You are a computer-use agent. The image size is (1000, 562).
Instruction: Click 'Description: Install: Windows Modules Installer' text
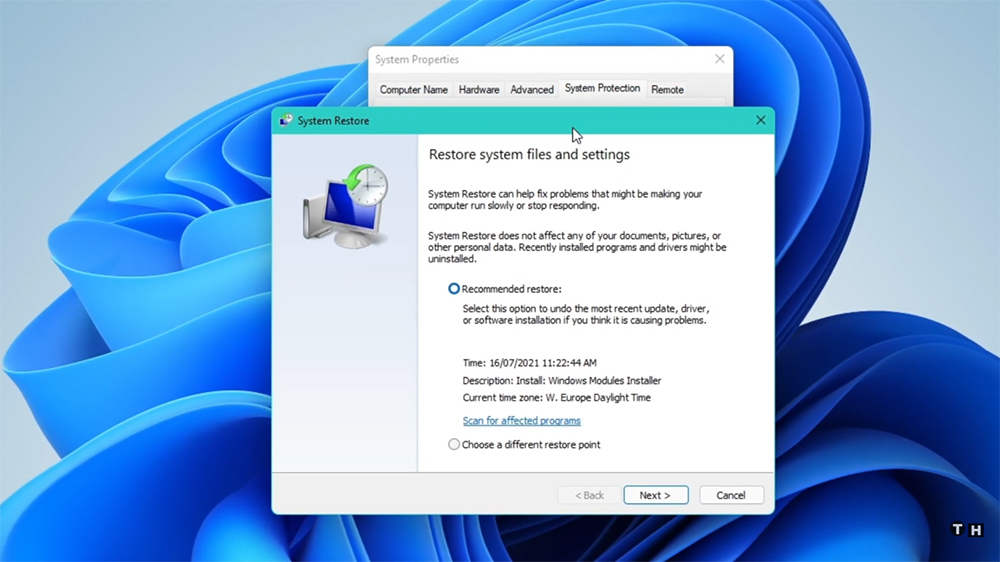(x=562, y=381)
